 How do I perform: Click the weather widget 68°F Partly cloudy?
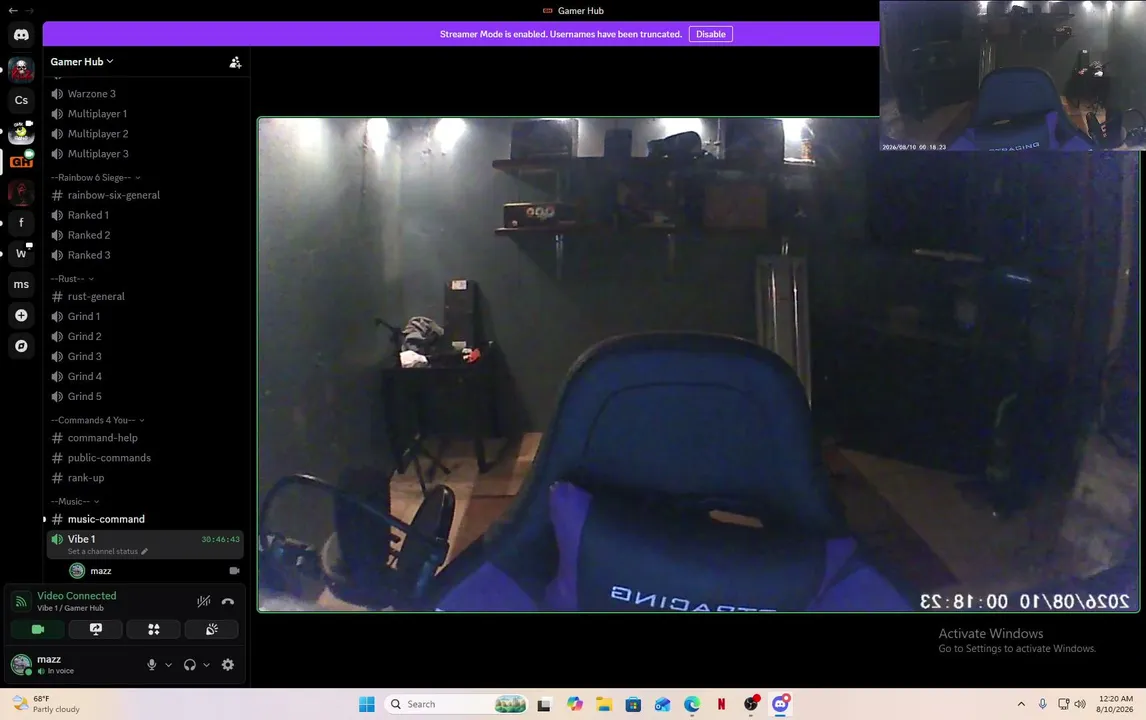[x=46, y=704]
